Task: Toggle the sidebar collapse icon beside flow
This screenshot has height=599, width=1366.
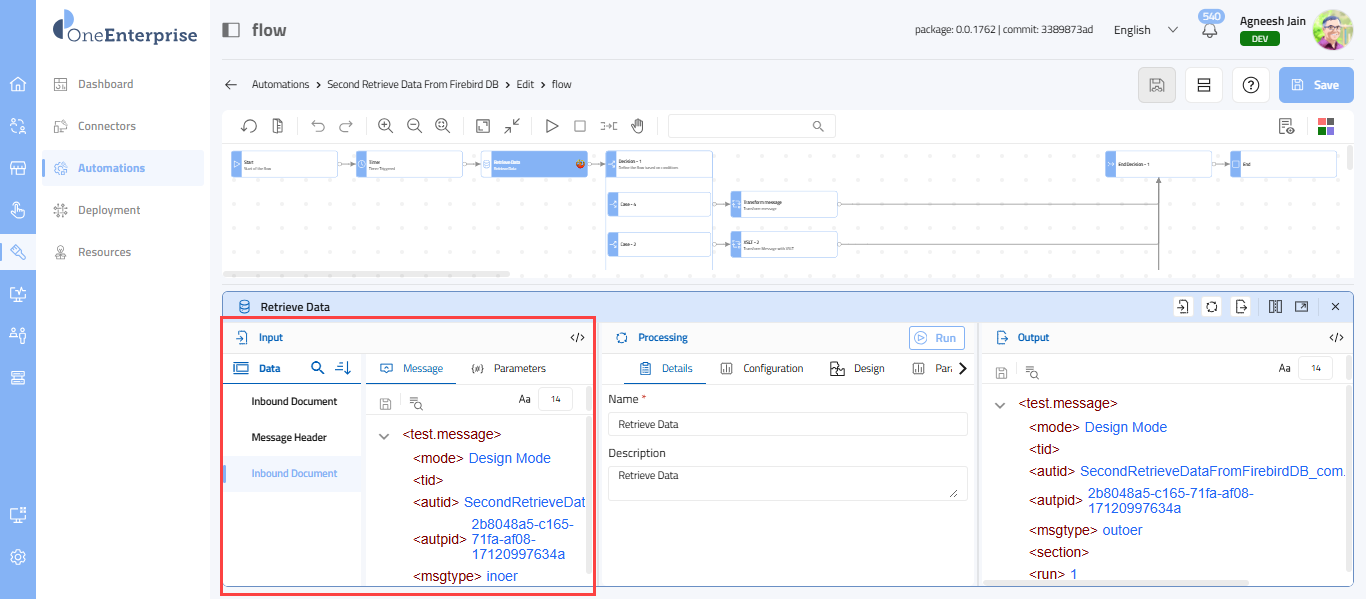Action: [x=231, y=30]
